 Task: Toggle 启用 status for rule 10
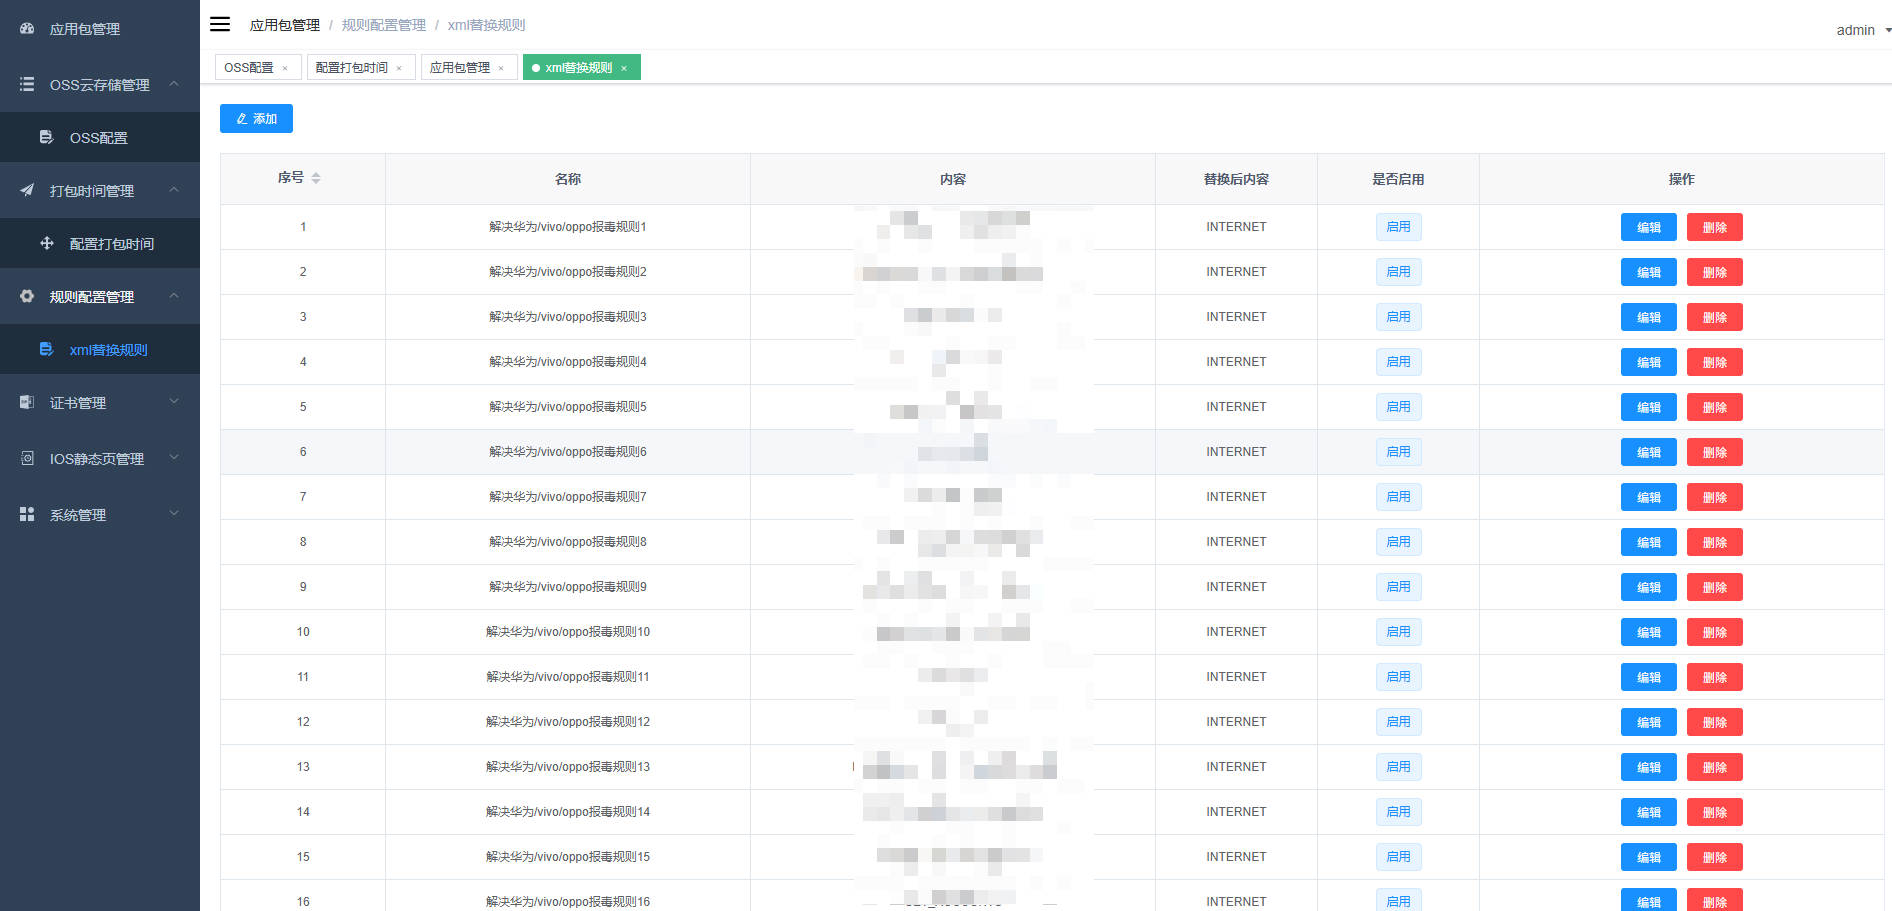click(x=1398, y=632)
